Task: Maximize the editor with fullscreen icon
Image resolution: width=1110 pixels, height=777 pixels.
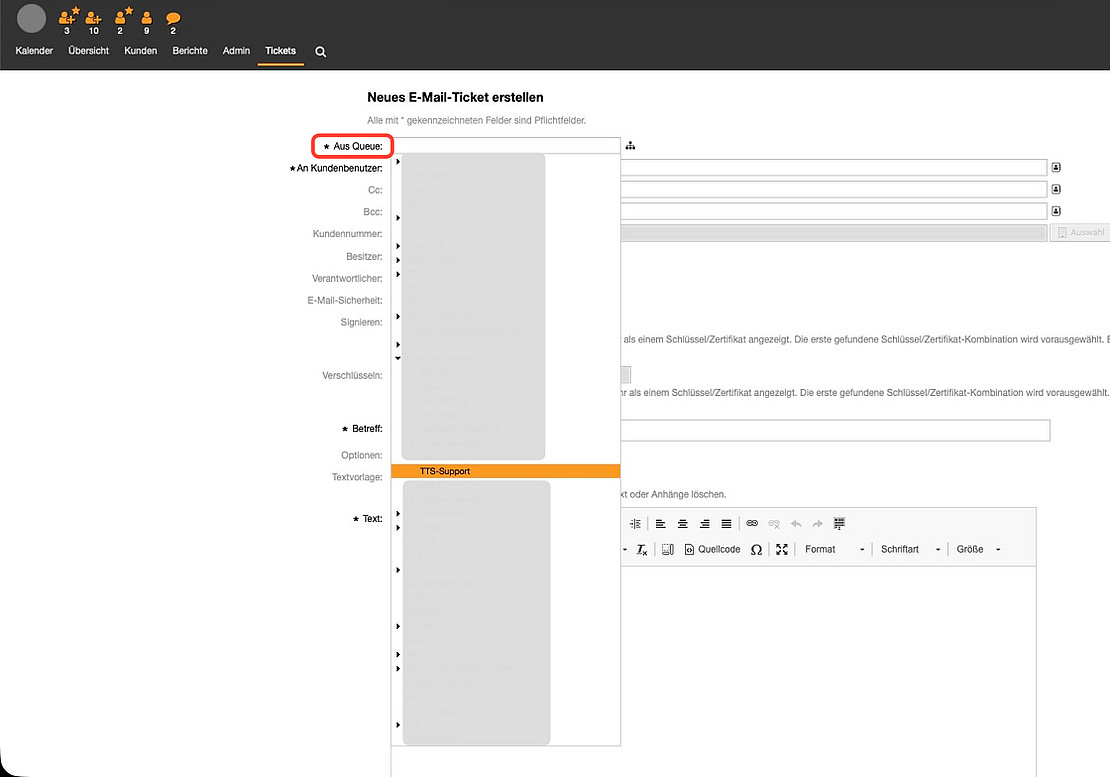Action: [x=782, y=549]
